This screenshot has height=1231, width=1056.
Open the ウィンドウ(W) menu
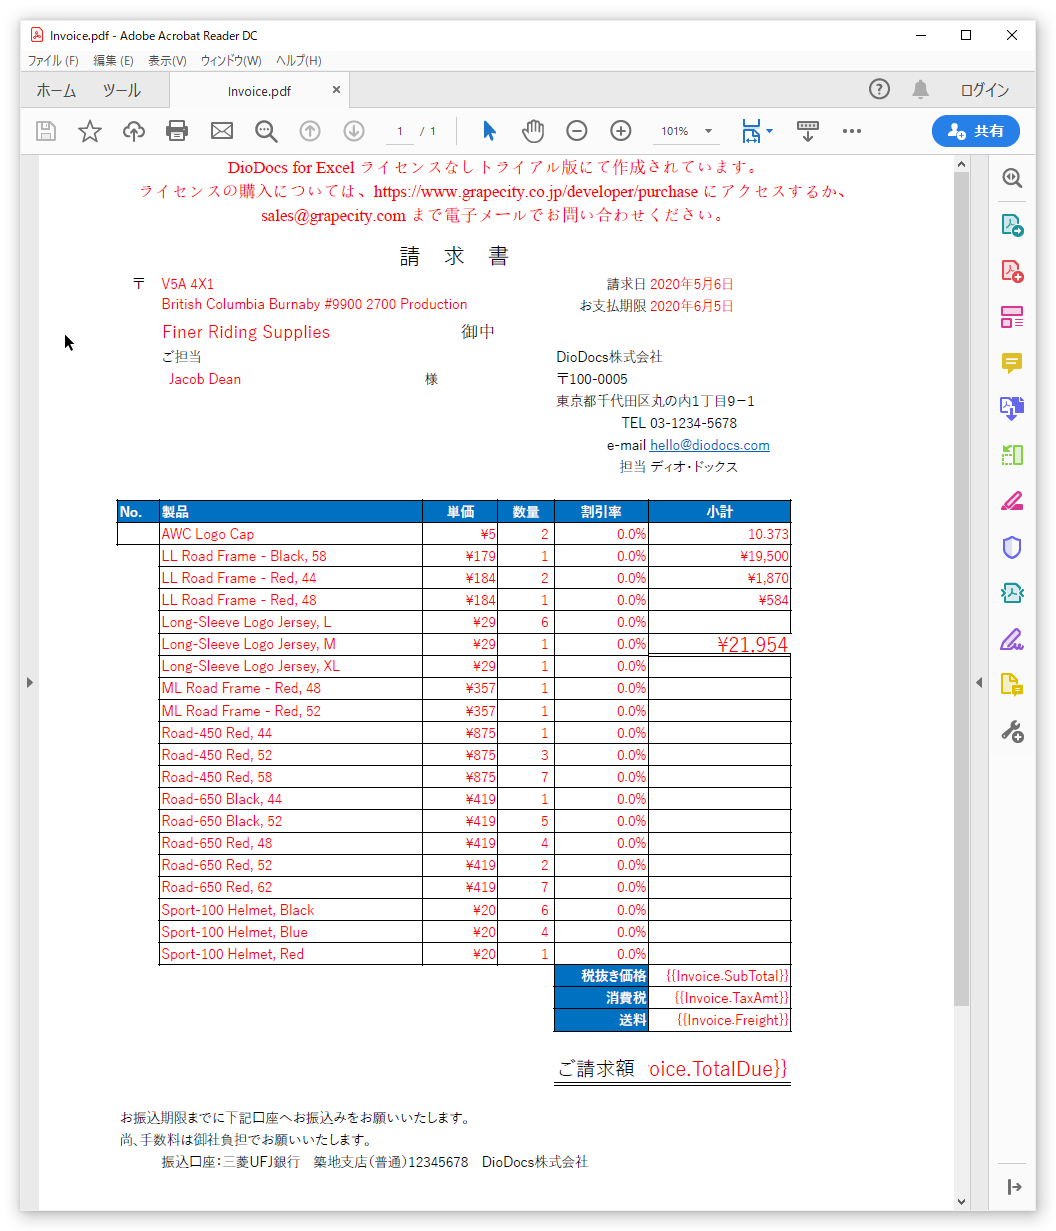click(x=231, y=61)
